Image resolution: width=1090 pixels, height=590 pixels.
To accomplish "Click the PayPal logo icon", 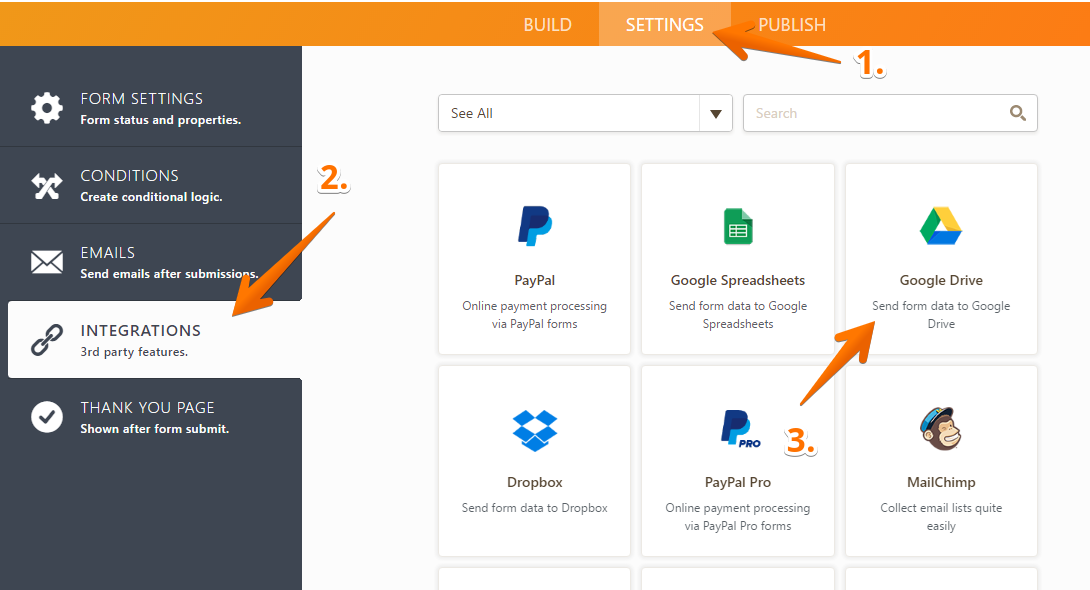I will point(535,226).
